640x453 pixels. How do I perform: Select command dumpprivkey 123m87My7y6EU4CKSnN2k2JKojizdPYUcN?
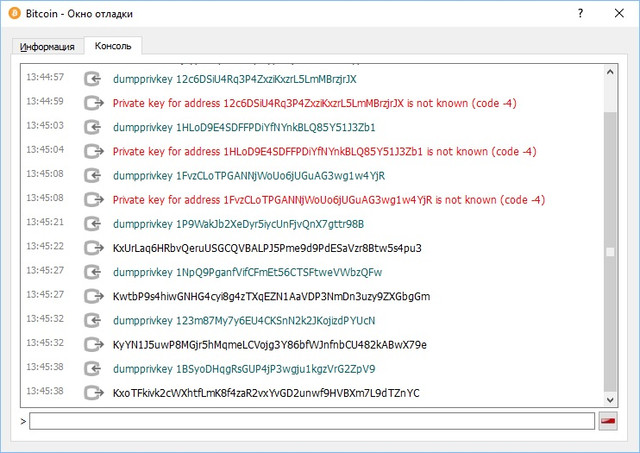click(244, 321)
